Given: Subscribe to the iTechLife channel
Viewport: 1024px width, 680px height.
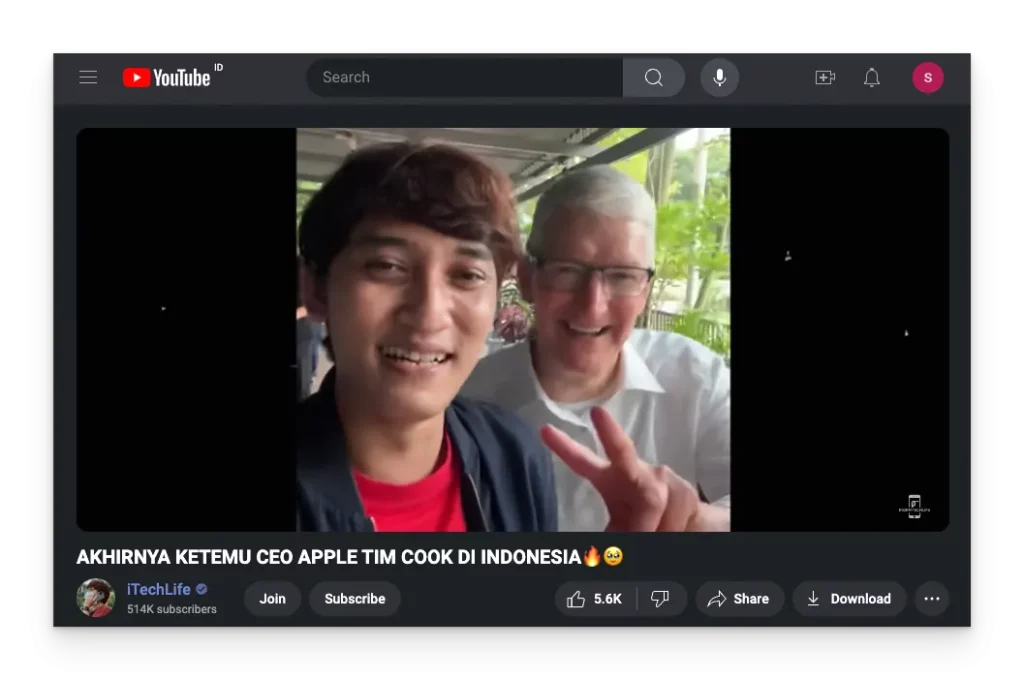Looking at the screenshot, I should coord(355,598).
